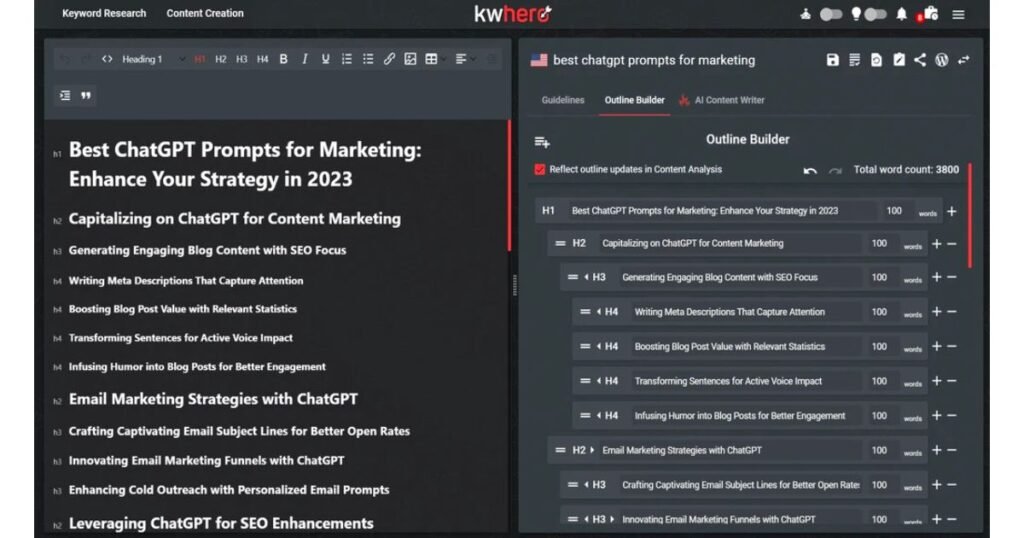Click the Enhancing Cold Outreach heading in editor
The image size is (1024, 538).
click(229, 490)
